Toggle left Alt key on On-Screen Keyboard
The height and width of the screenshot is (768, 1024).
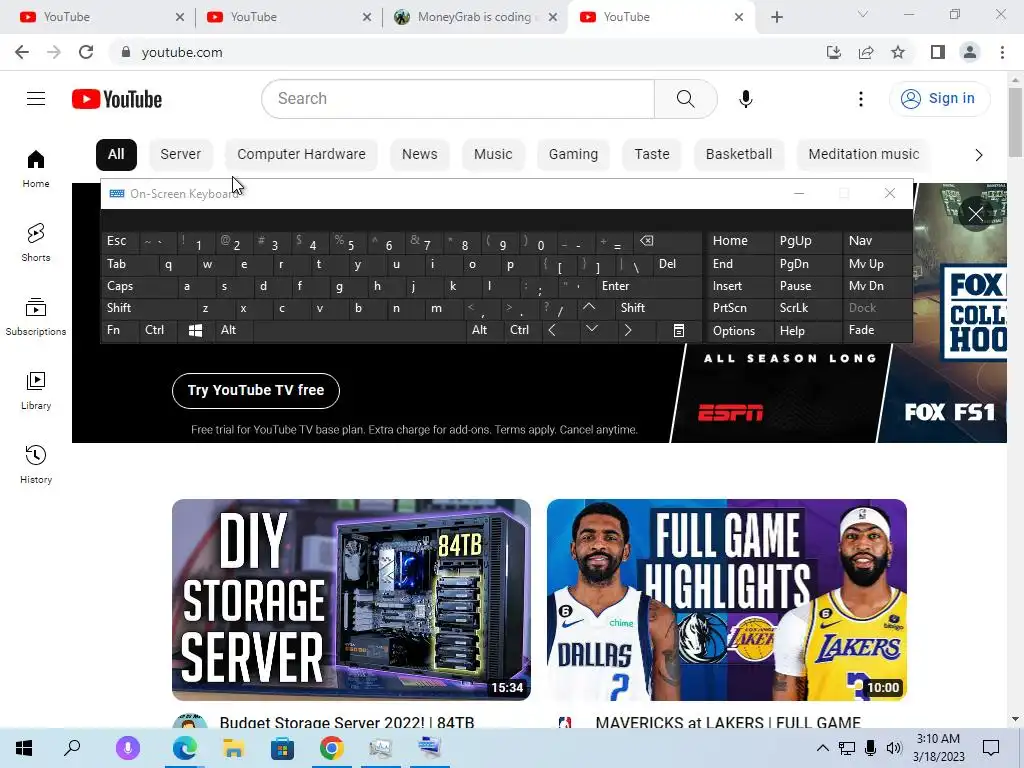coord(232,330)
